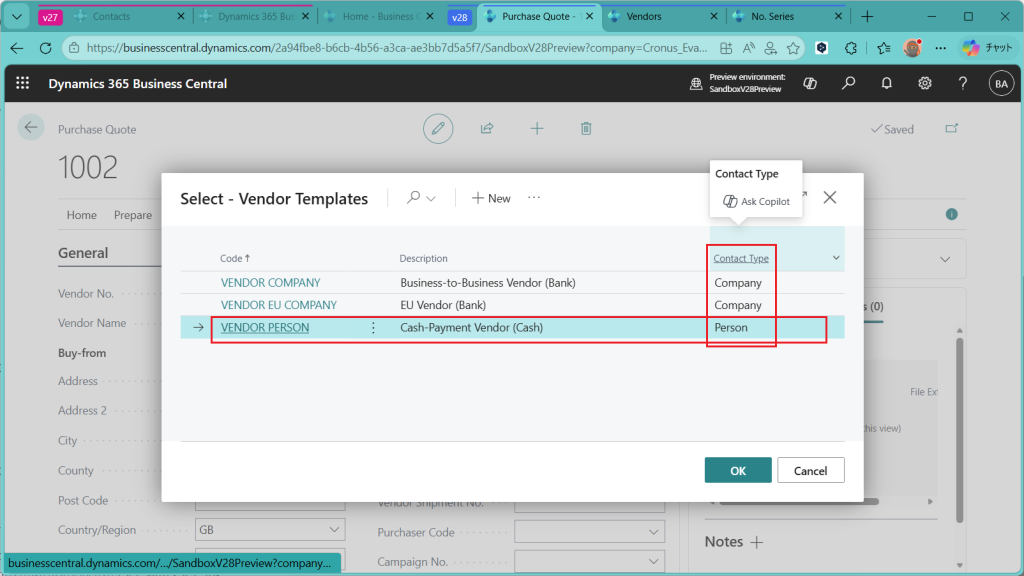Open the Country/Region GB dropdown
1024x576 pixels.
pyautogui.click(x=334, y=530)
